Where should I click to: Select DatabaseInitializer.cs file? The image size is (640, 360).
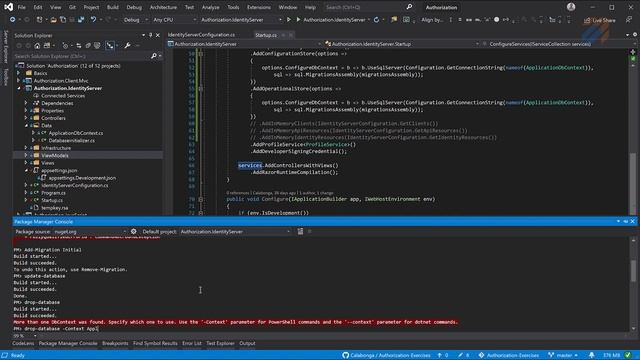(x=72, y=140)
